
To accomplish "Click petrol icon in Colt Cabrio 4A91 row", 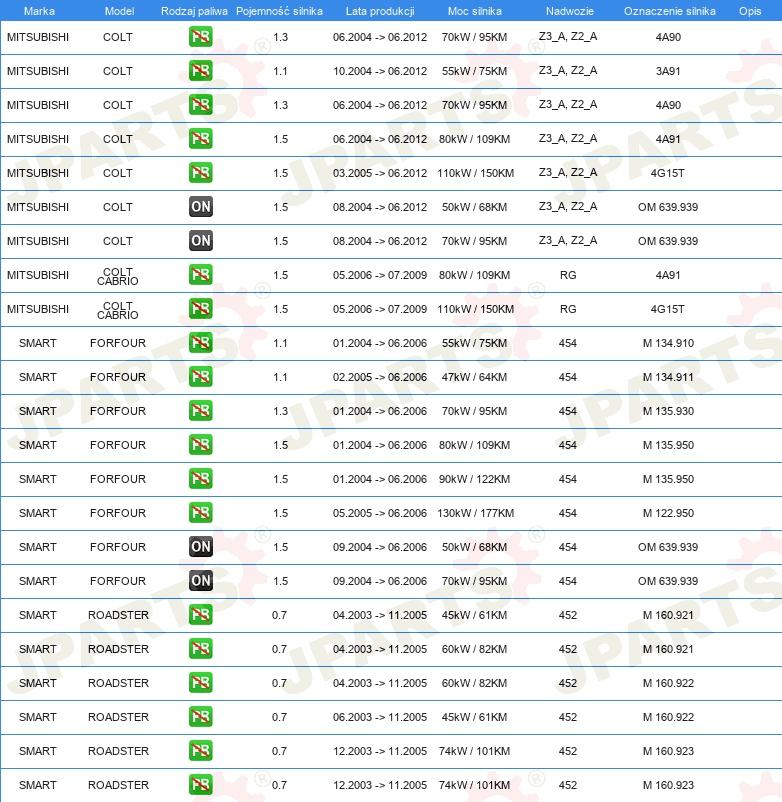I will tap(200, 275).
